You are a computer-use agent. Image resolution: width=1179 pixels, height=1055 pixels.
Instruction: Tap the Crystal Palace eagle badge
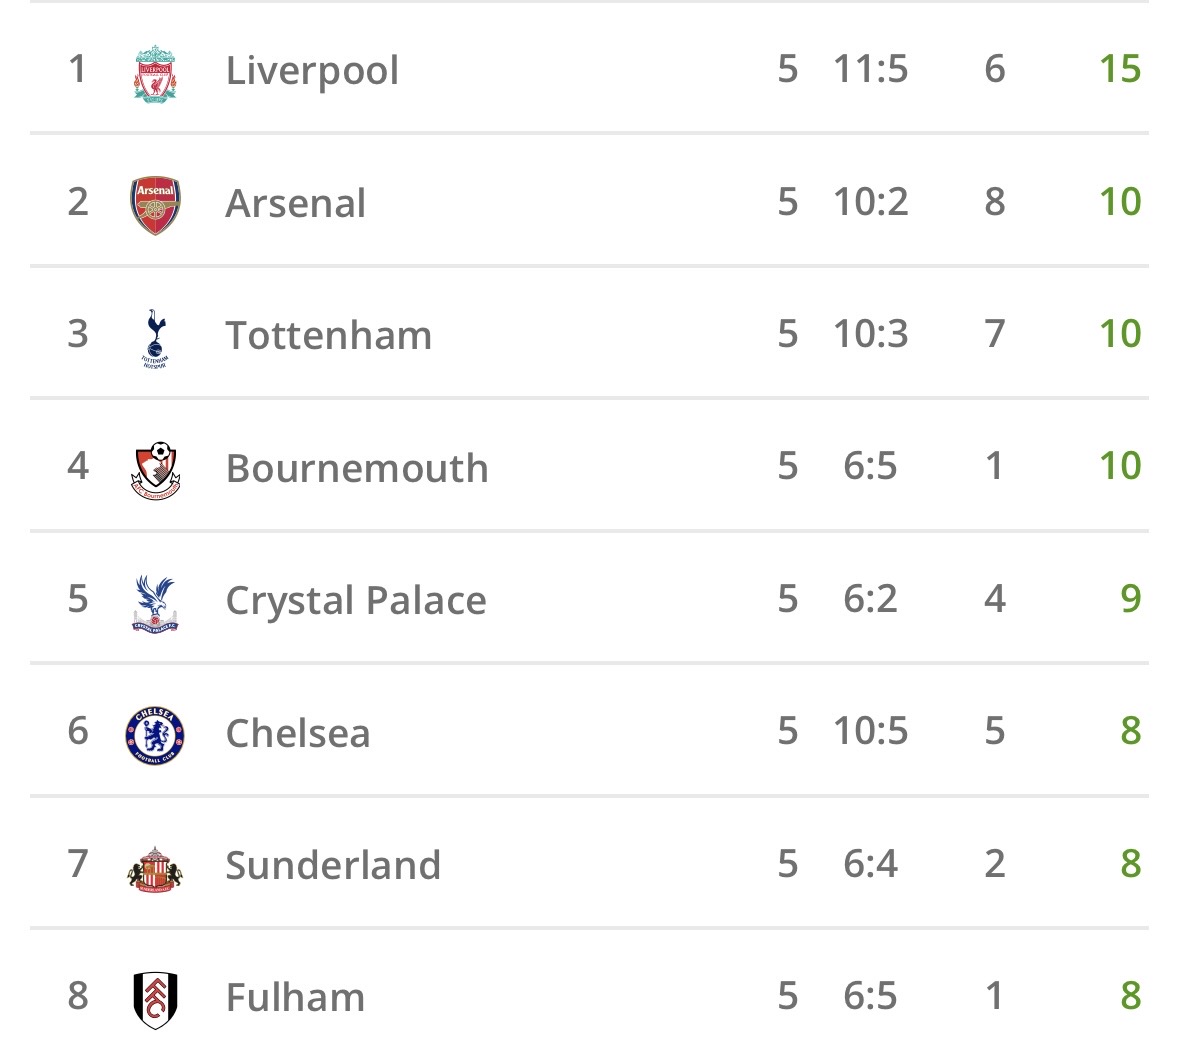point(155,602)
